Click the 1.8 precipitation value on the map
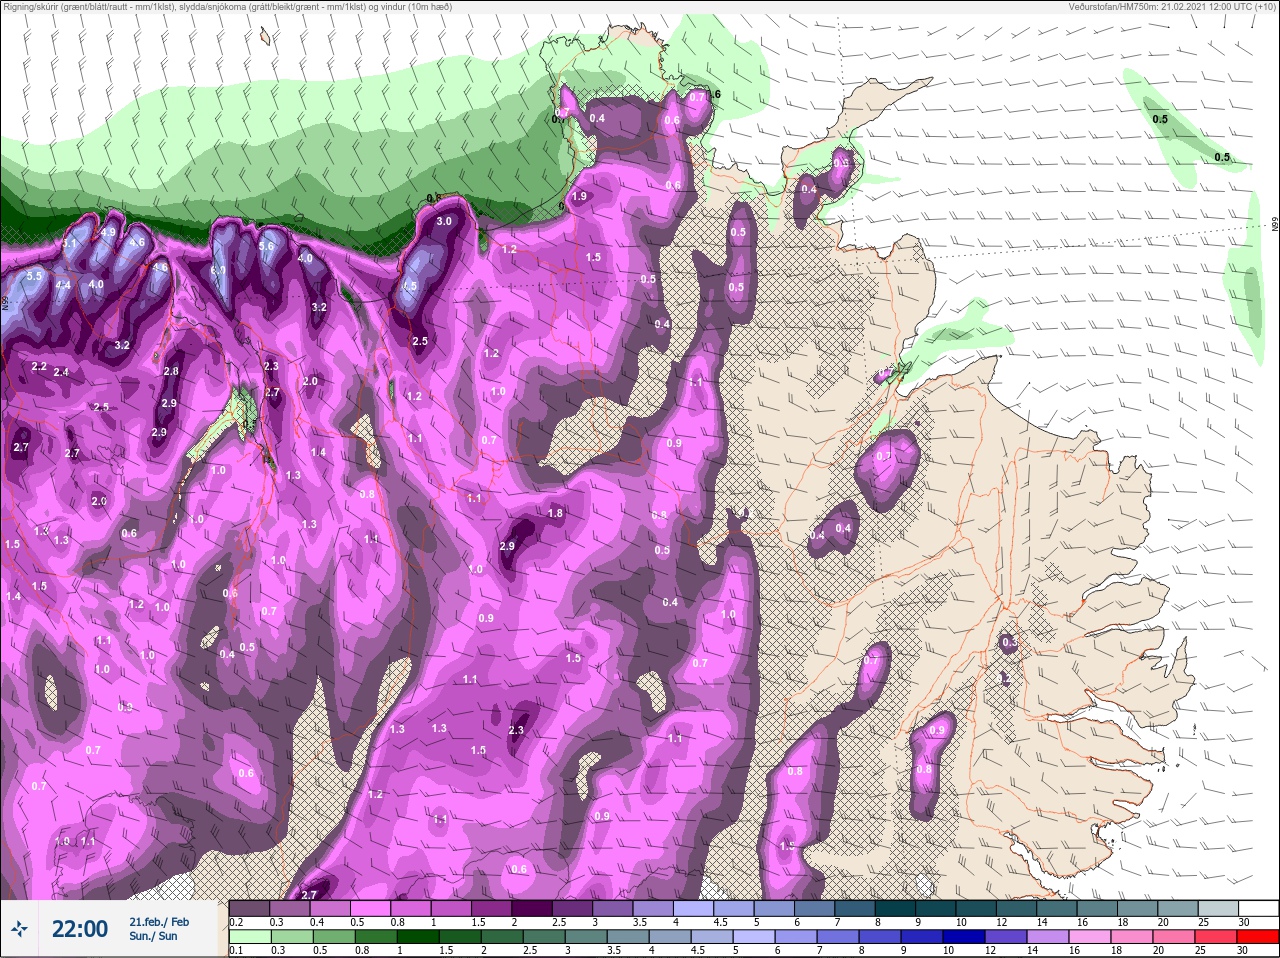This screenshot has width=1280, height=958. click(x=556, y=513)
